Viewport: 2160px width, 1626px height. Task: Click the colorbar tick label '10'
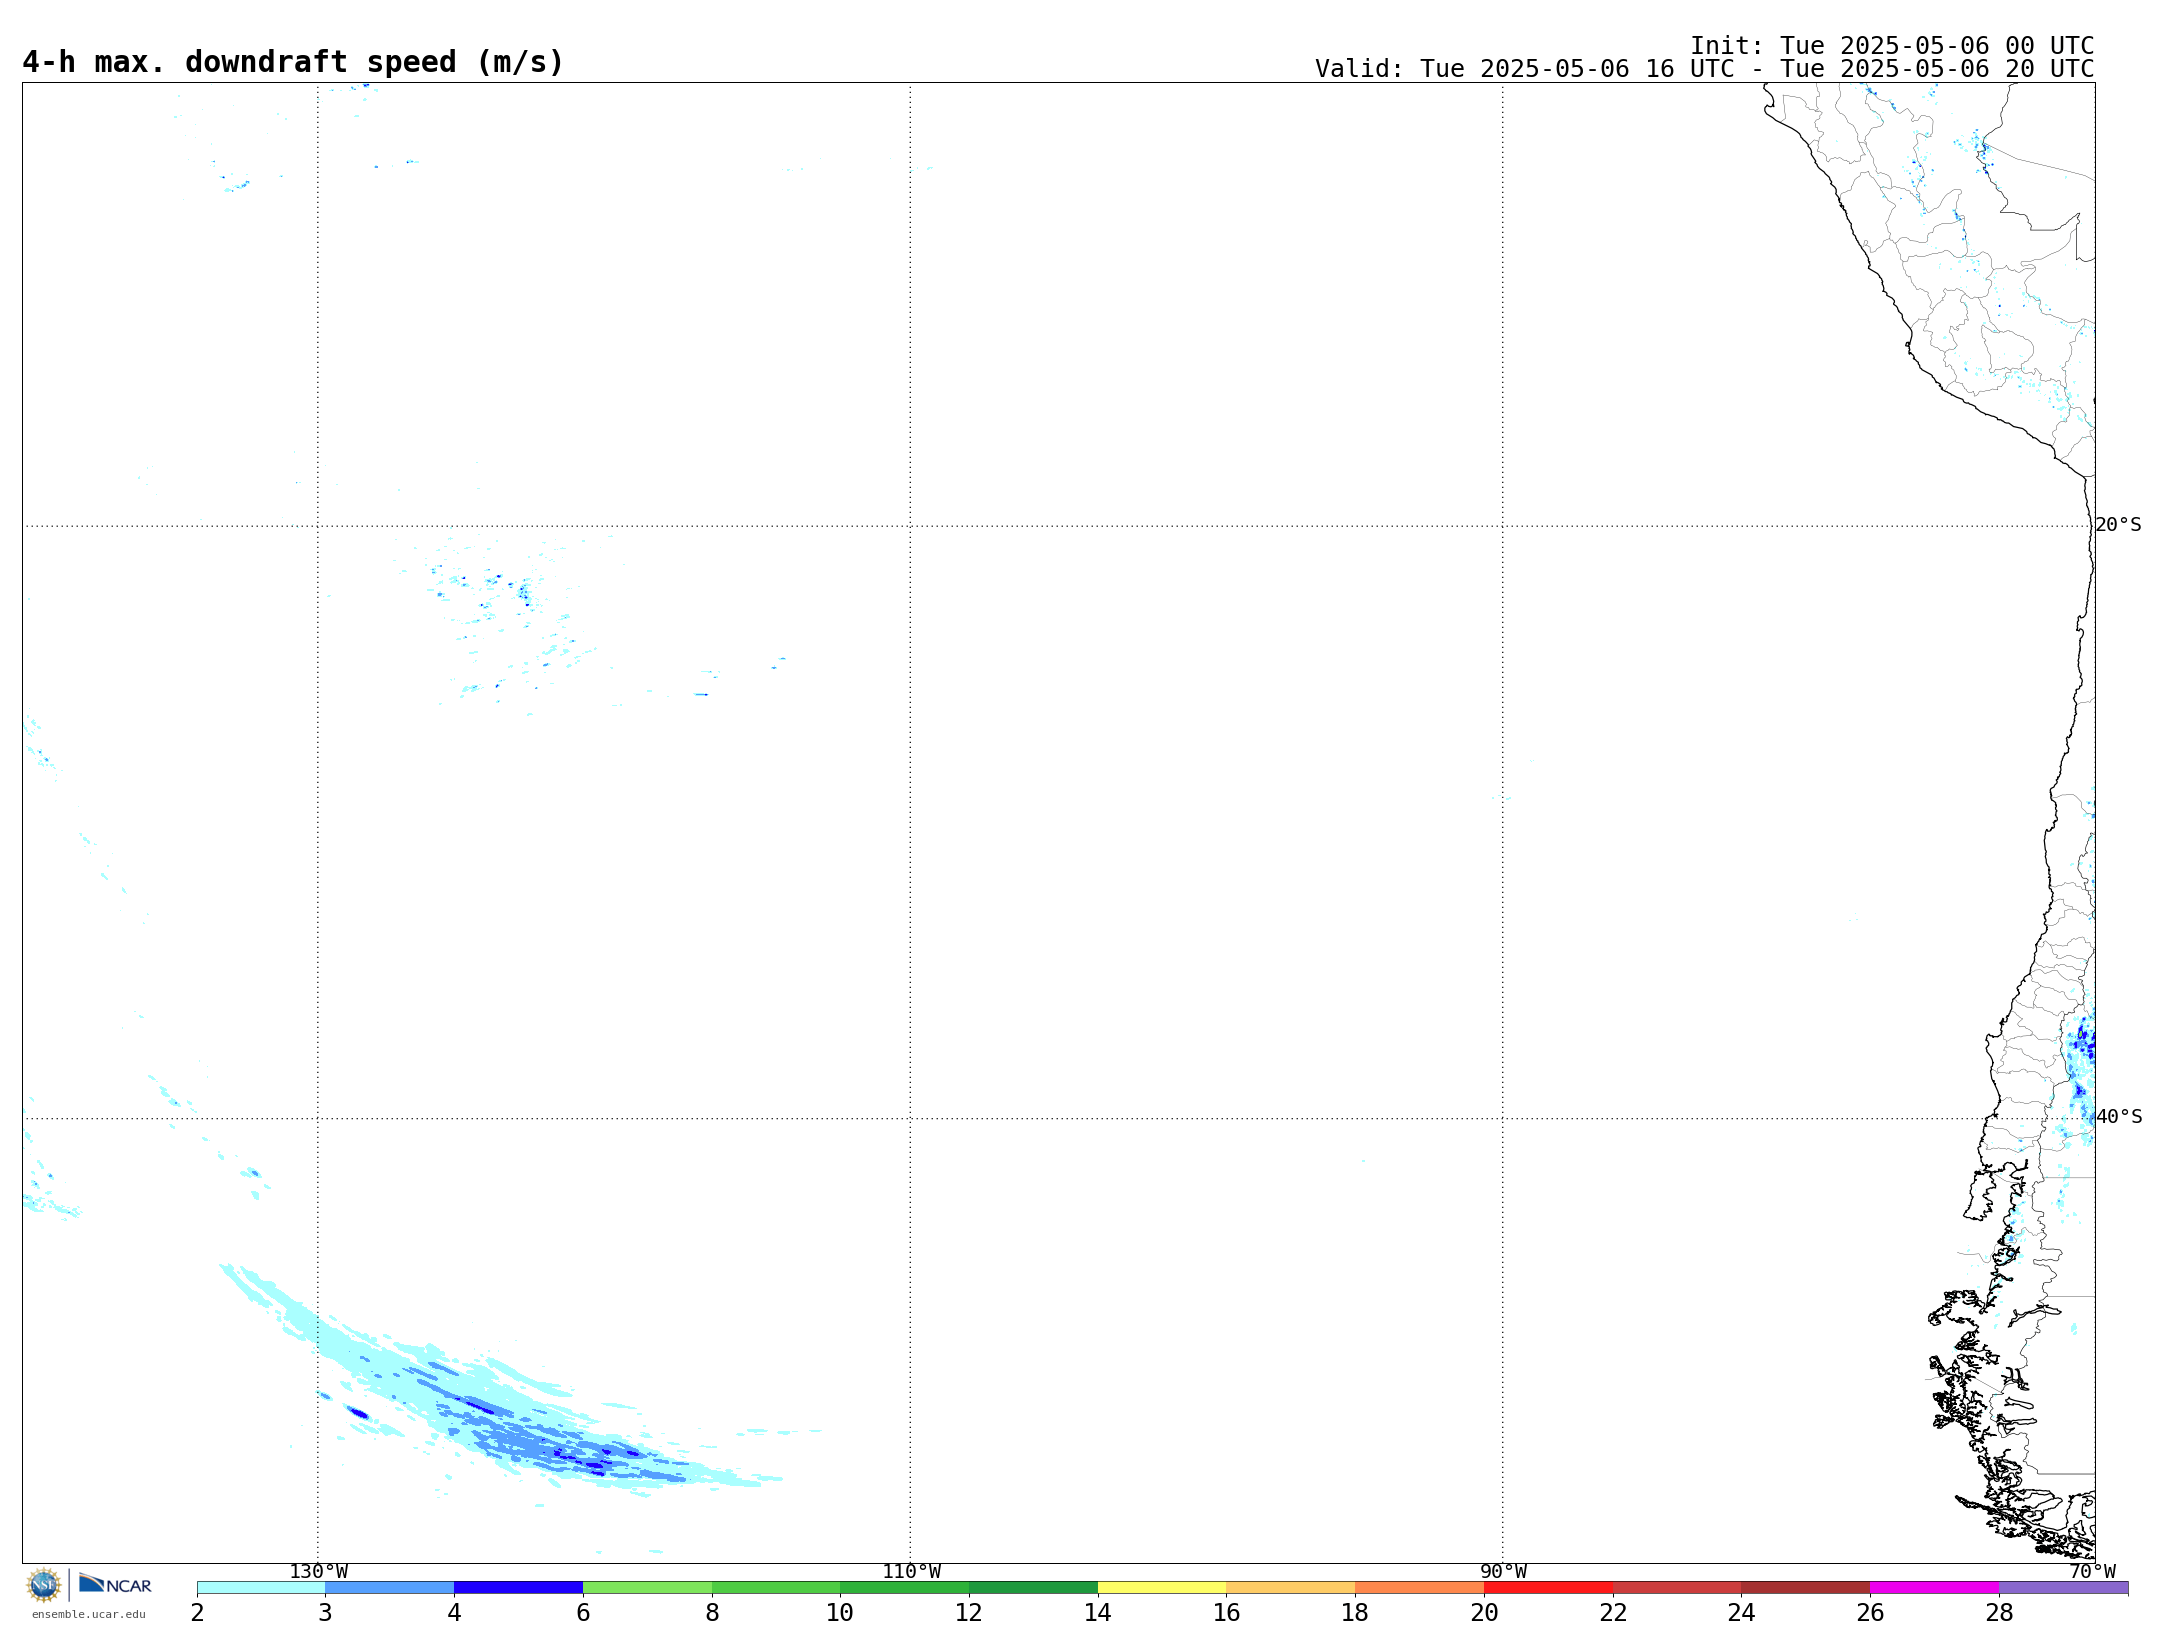pyautogui.click(x=840, y=1613)
